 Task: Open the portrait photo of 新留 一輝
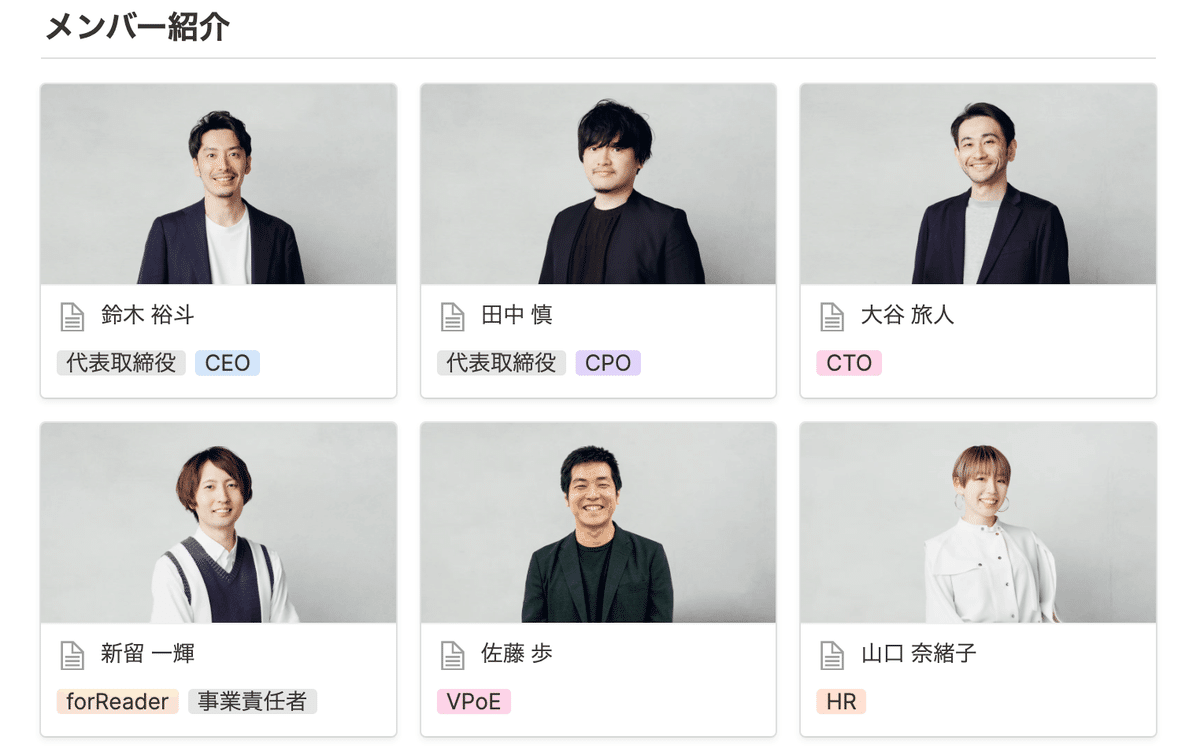tap(218, 523)
